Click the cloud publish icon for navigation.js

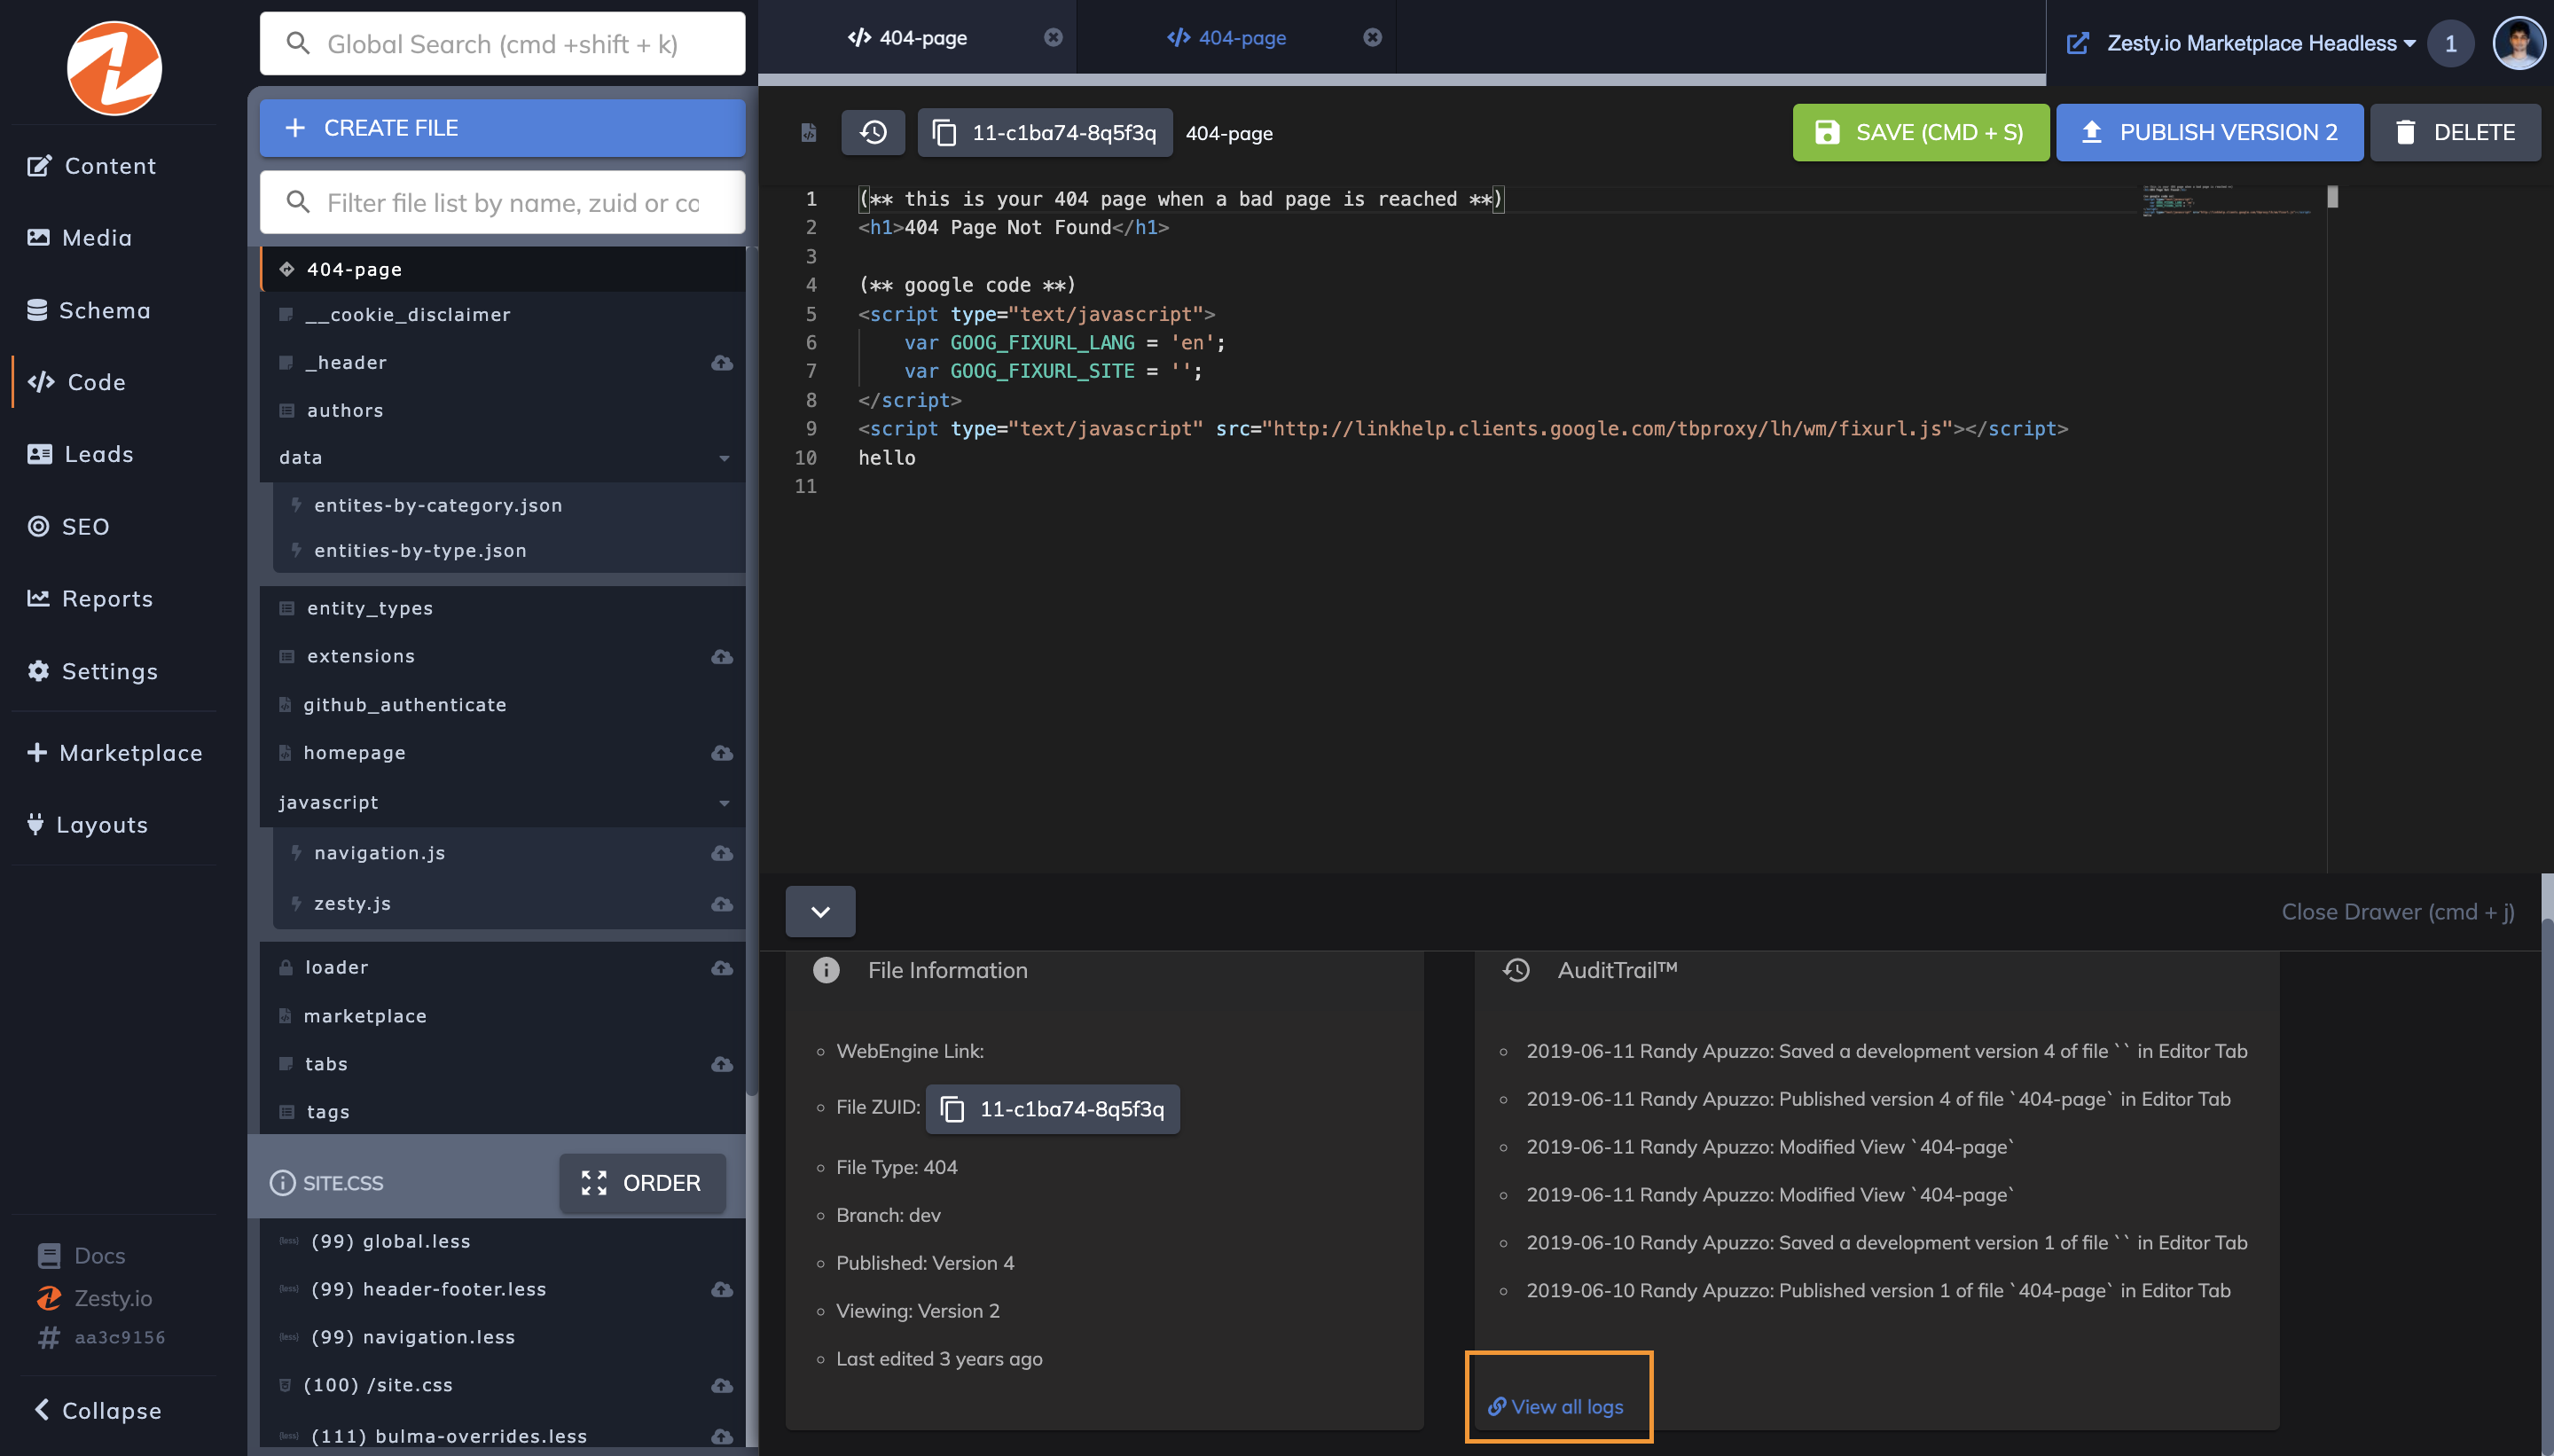[x=722, y=853]
